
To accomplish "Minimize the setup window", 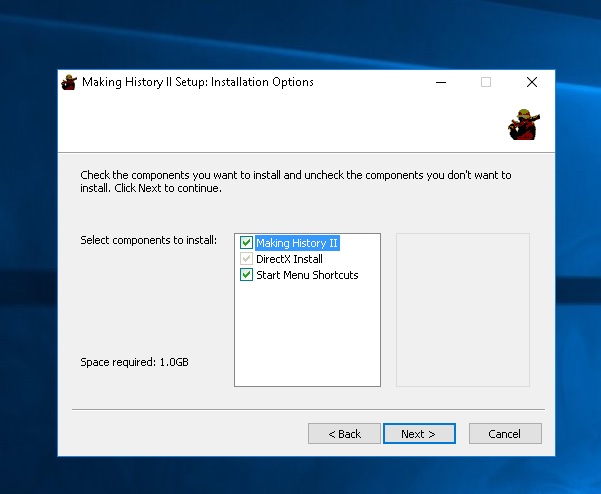I will point(441,82).
